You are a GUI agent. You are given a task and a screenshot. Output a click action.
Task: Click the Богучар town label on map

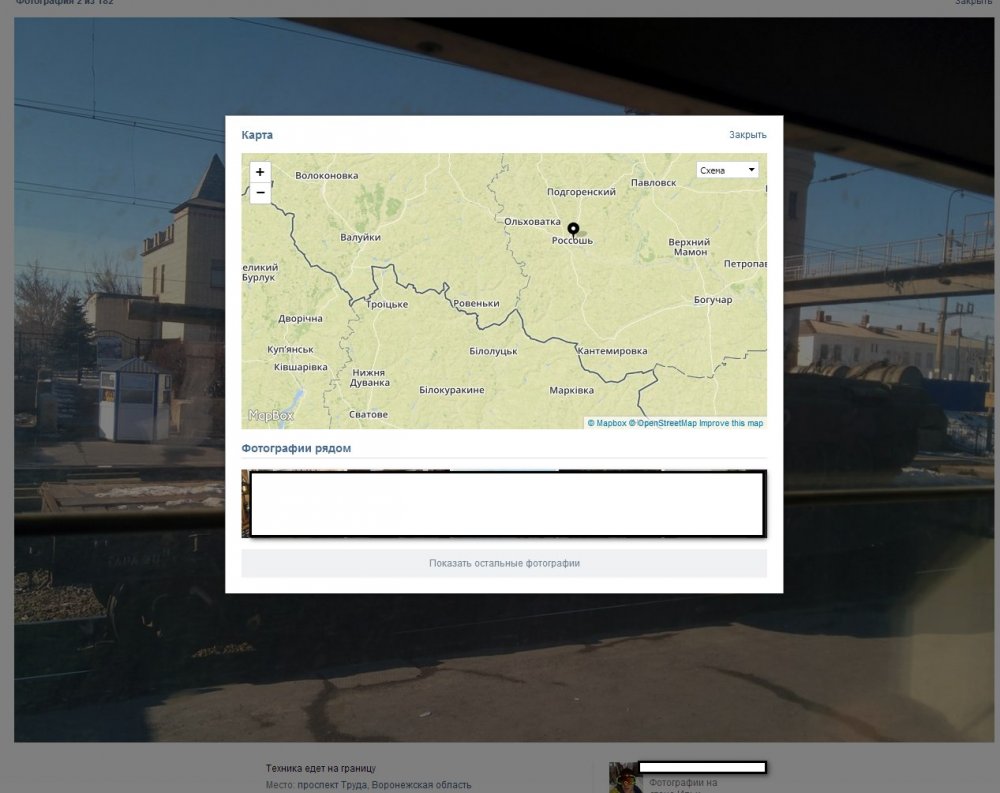click(712, 300)
